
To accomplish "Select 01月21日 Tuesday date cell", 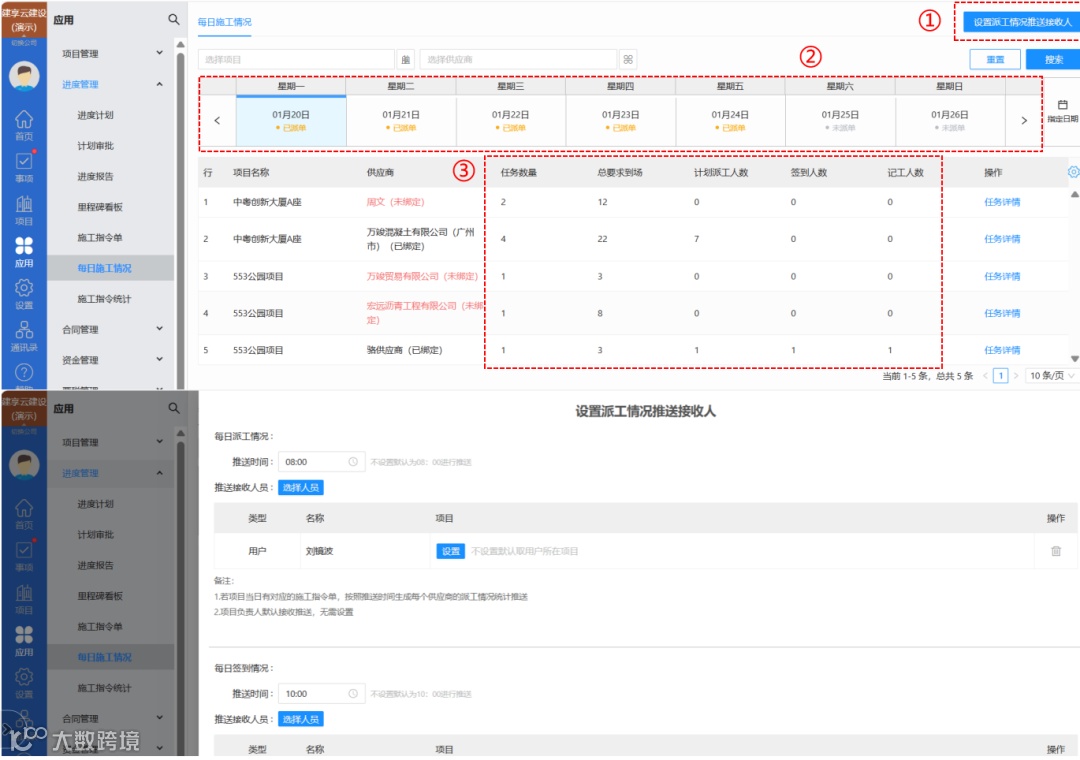I will [401, 121].
